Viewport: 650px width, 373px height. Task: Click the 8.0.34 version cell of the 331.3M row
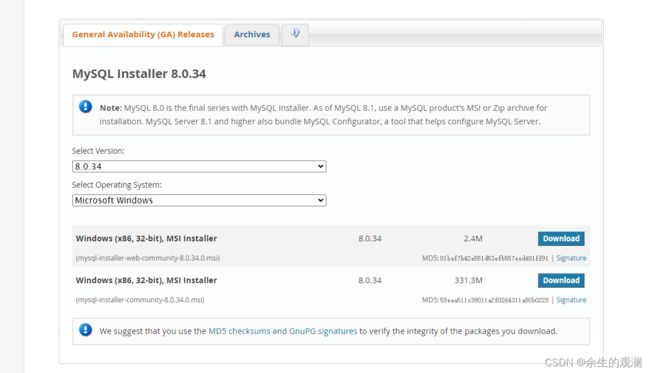370,281
